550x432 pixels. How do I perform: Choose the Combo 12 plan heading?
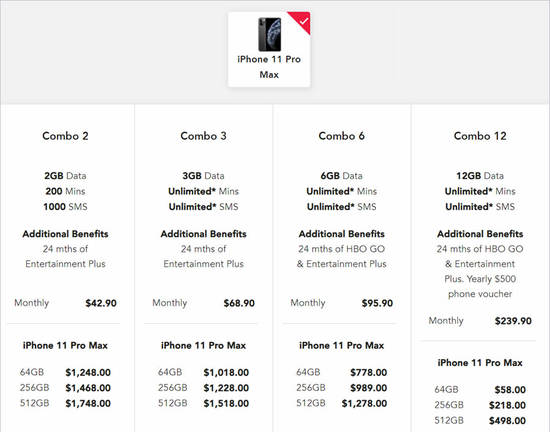480,136
